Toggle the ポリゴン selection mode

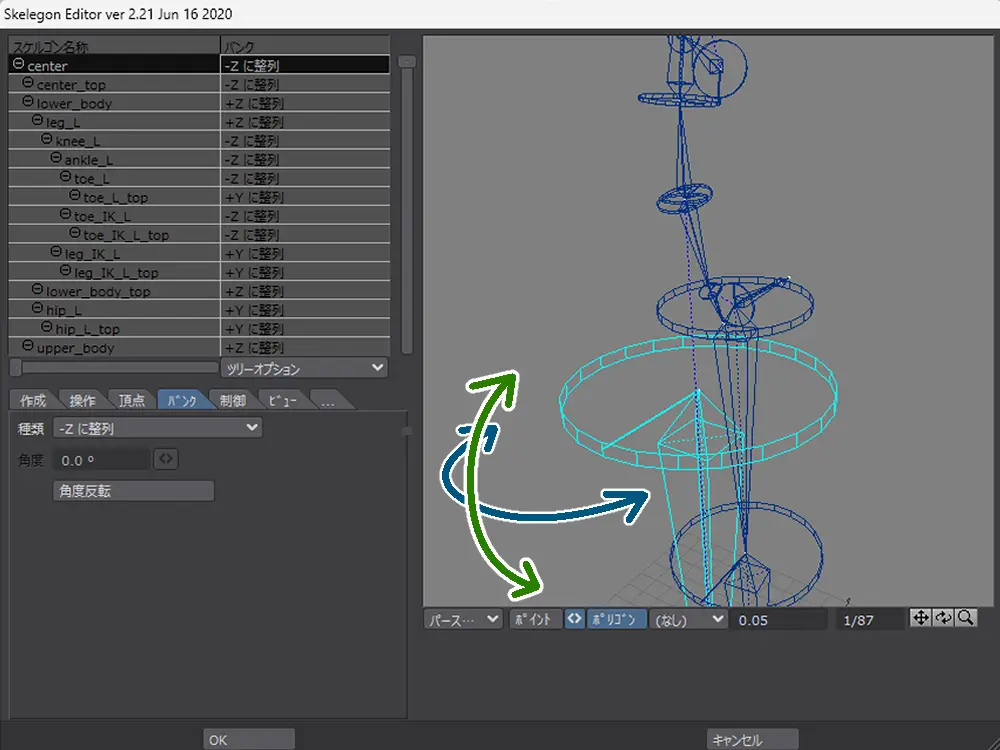click(x=616, y=620)
